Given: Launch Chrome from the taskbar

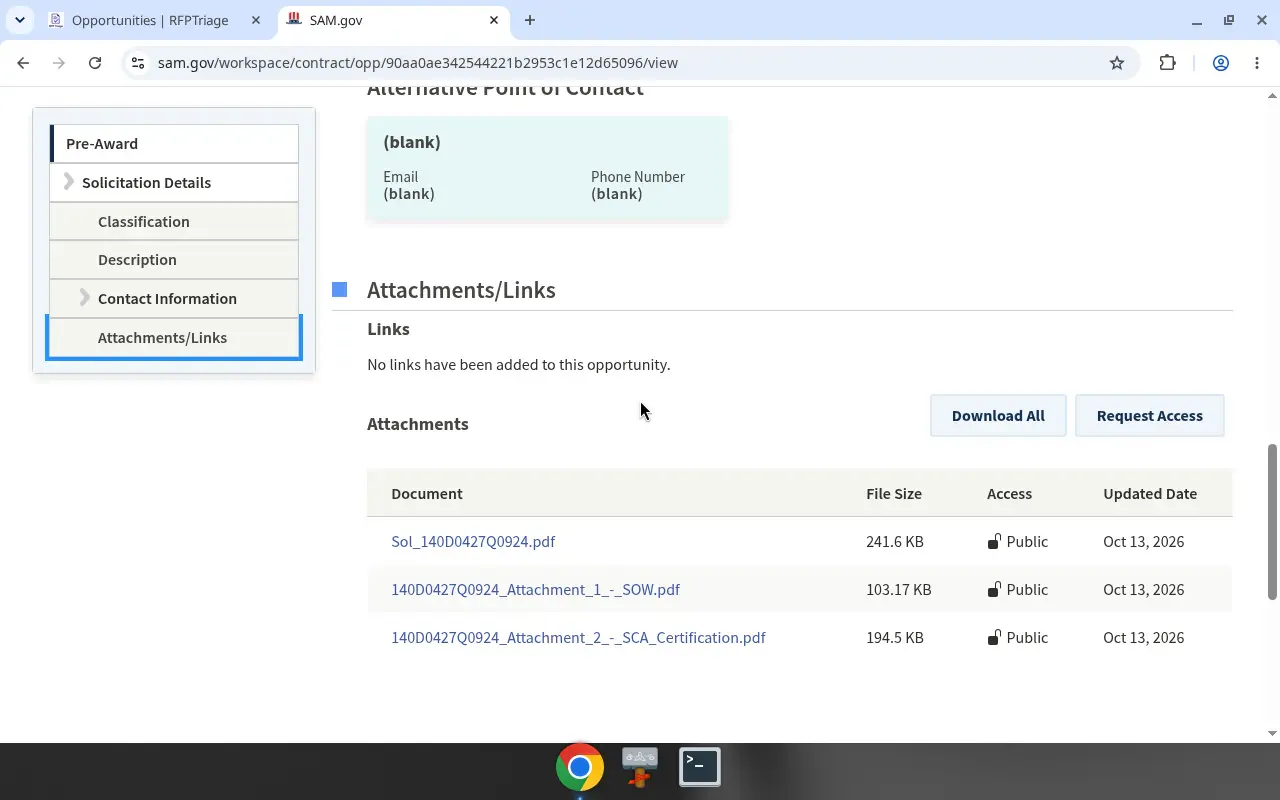Looking at the screenshot, I should coord(580,767).
